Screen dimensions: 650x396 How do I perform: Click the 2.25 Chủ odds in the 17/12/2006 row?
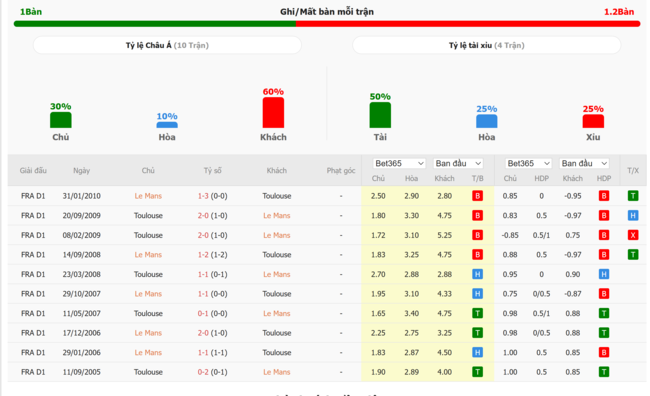pos(378,333)
